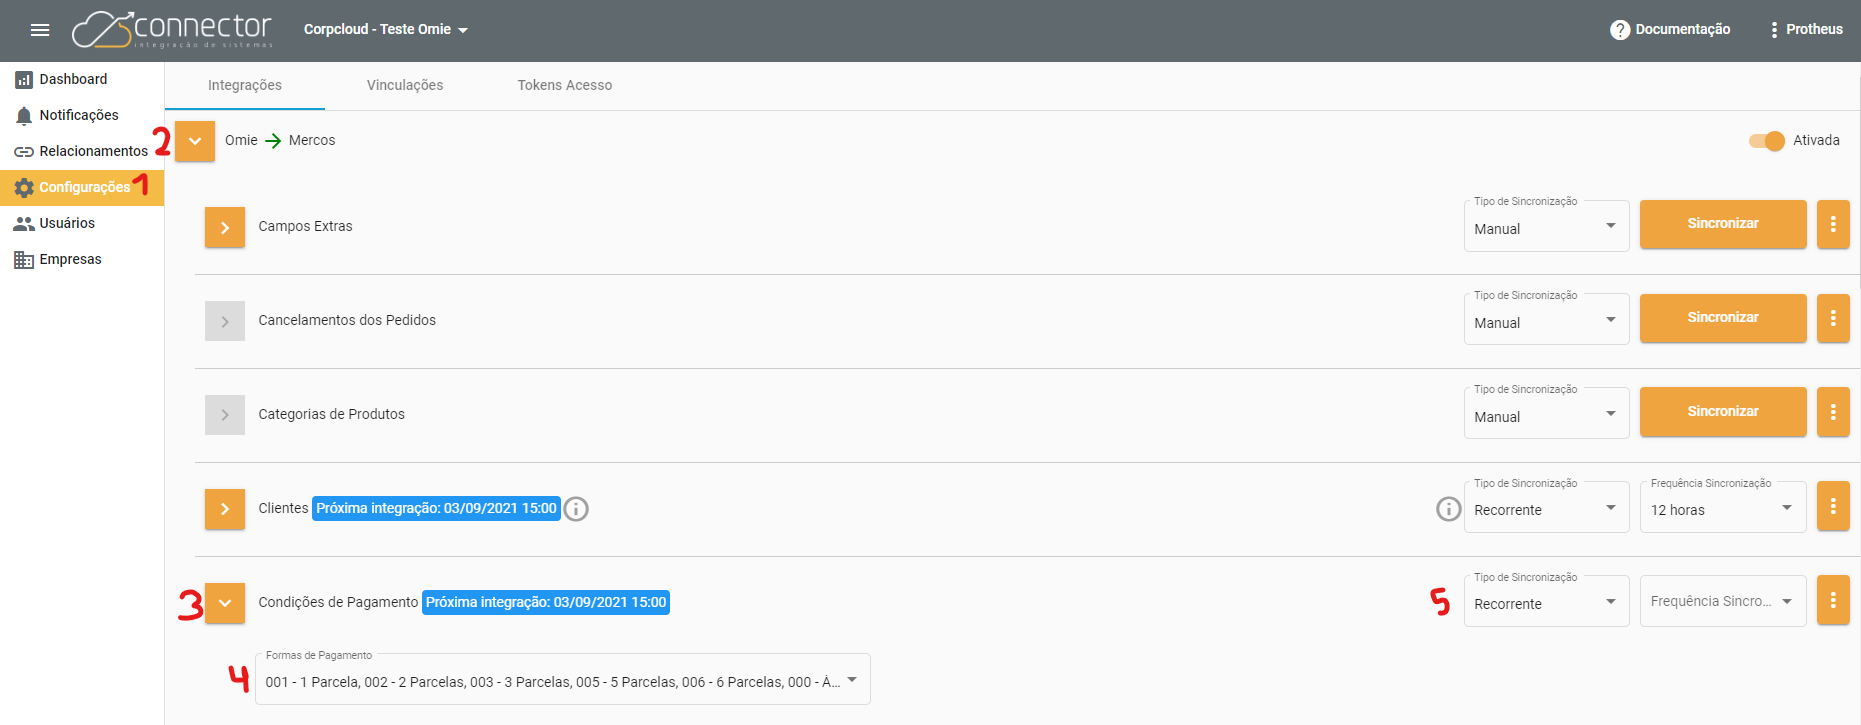Click the Configurações gear icon
This screenshot has height=725, width=1861.
click(24, 188)
